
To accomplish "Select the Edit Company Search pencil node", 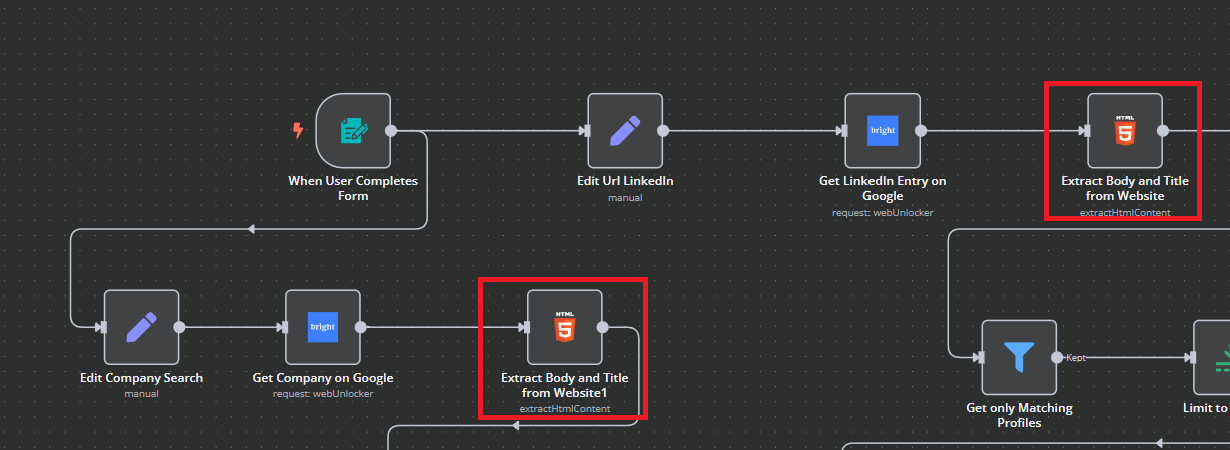I will point(141,327).
